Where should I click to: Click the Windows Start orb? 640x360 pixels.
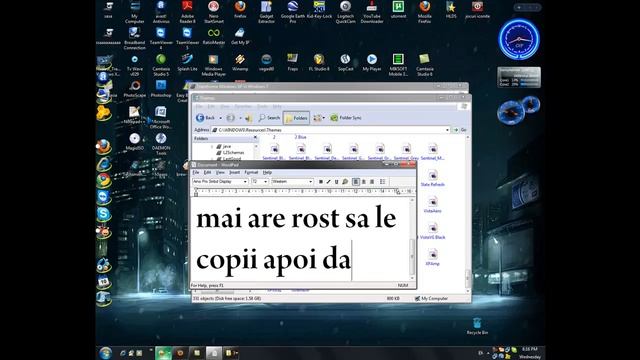105,353
